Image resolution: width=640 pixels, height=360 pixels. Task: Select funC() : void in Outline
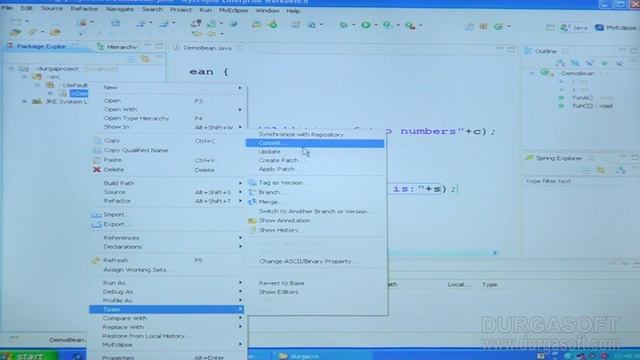tap(592, 106)
